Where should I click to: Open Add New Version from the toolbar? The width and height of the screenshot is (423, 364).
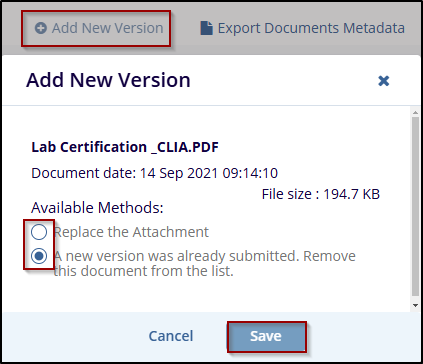pos(99,28)
